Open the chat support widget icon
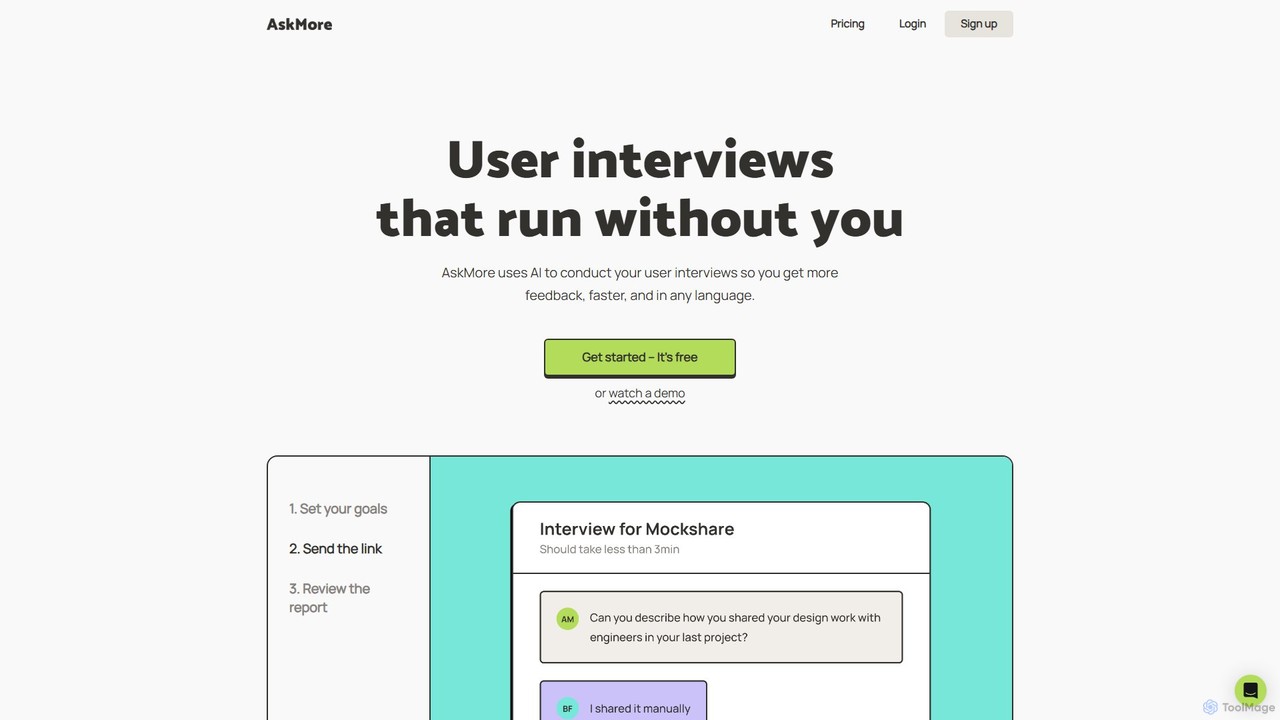 [1250, 691]
